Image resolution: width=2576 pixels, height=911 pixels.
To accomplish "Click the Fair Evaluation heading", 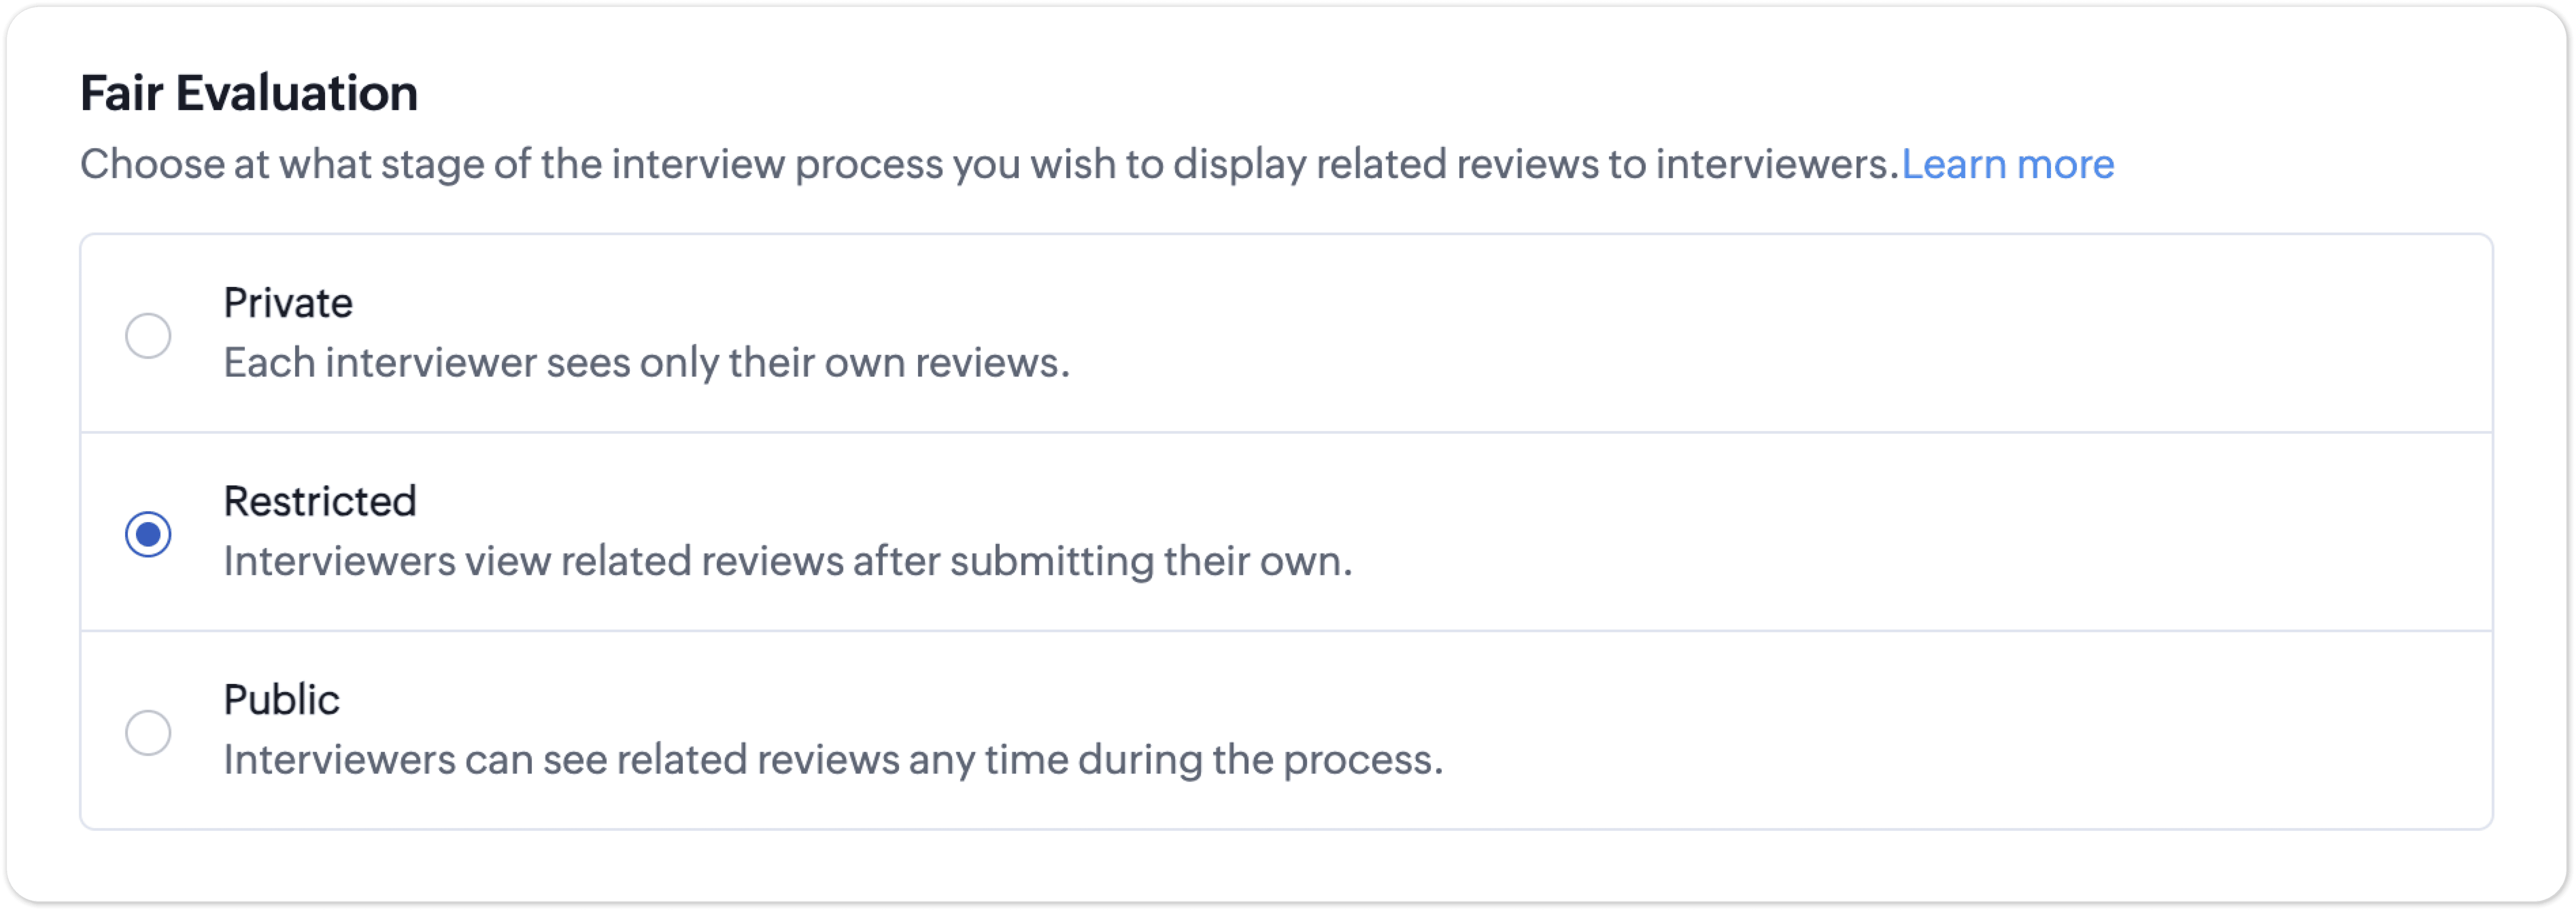I will tap(249, 93).
